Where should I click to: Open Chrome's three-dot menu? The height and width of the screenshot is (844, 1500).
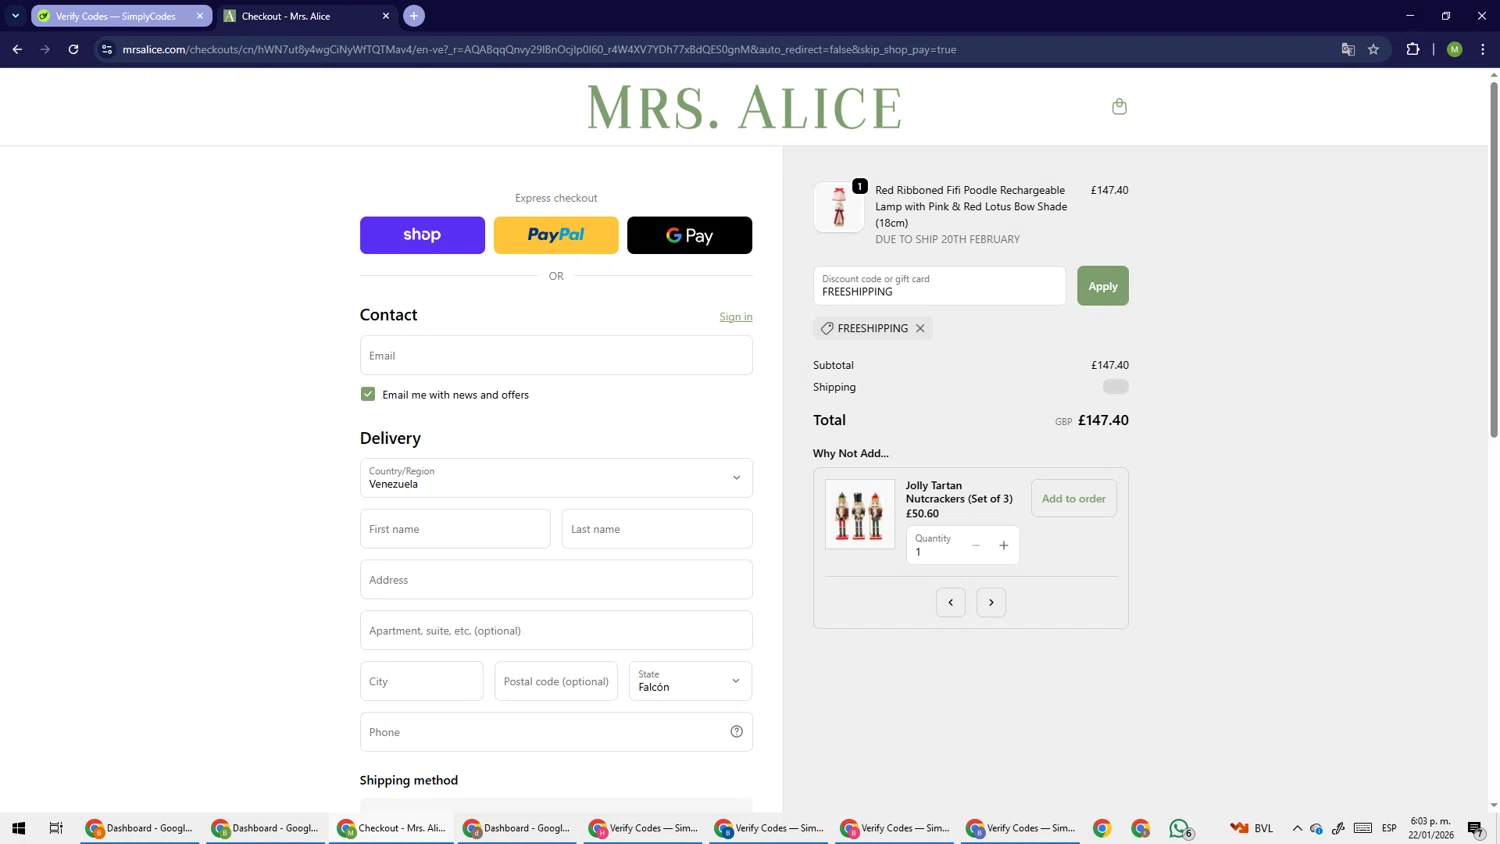1483,49
